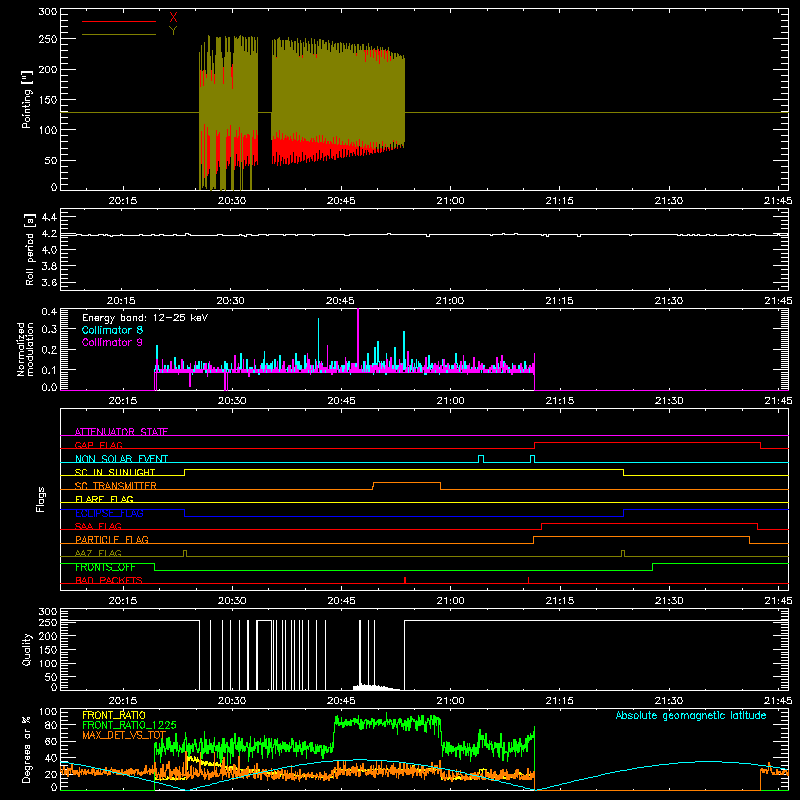Click the olive AAZ_FLAG label
Image resolution: width=800 pixels, height=800 pixels.
click(x=98, y=553)
